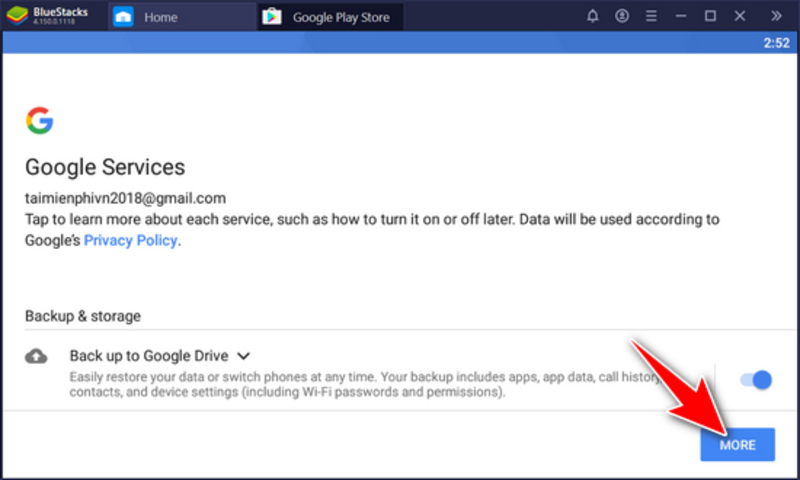Open the notifications bell
This screenshot has height=480, width=800.
tap(593, 16)
